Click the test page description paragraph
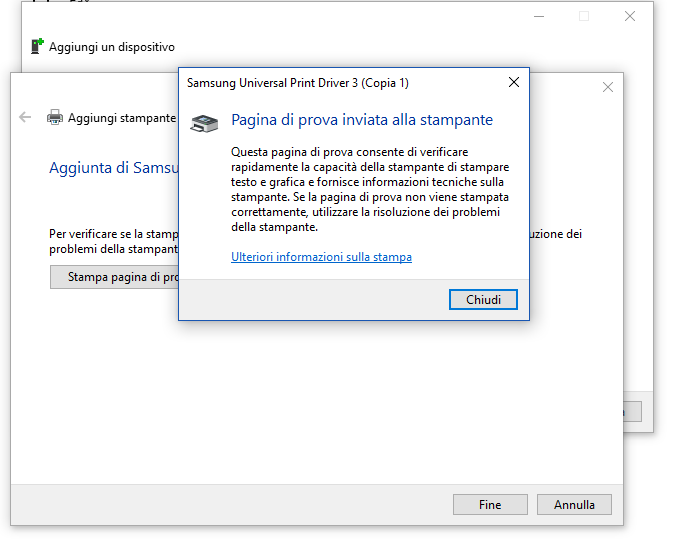This screenshot has width=688, height=544. (x=369, y=189)
